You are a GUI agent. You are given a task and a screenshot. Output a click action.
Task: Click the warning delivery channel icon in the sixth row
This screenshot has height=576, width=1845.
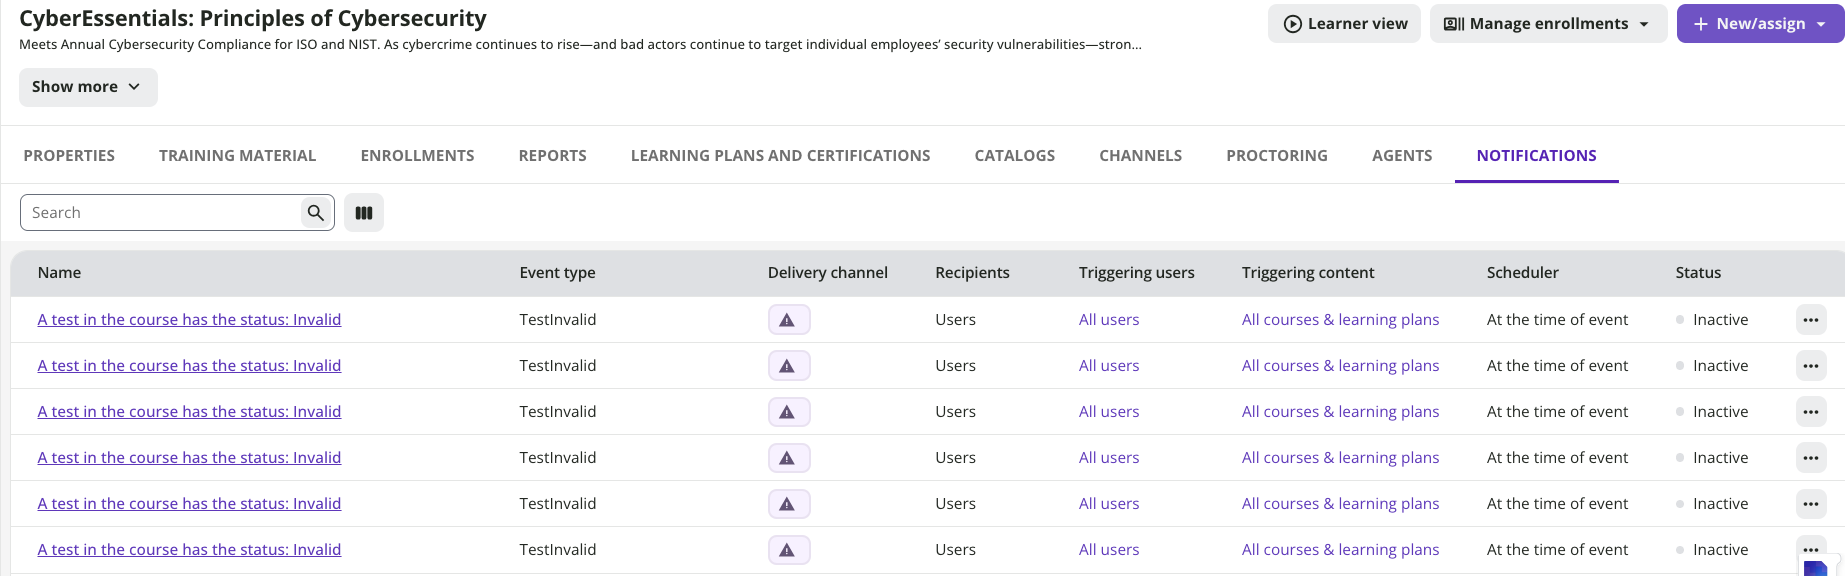pos(789,550)
